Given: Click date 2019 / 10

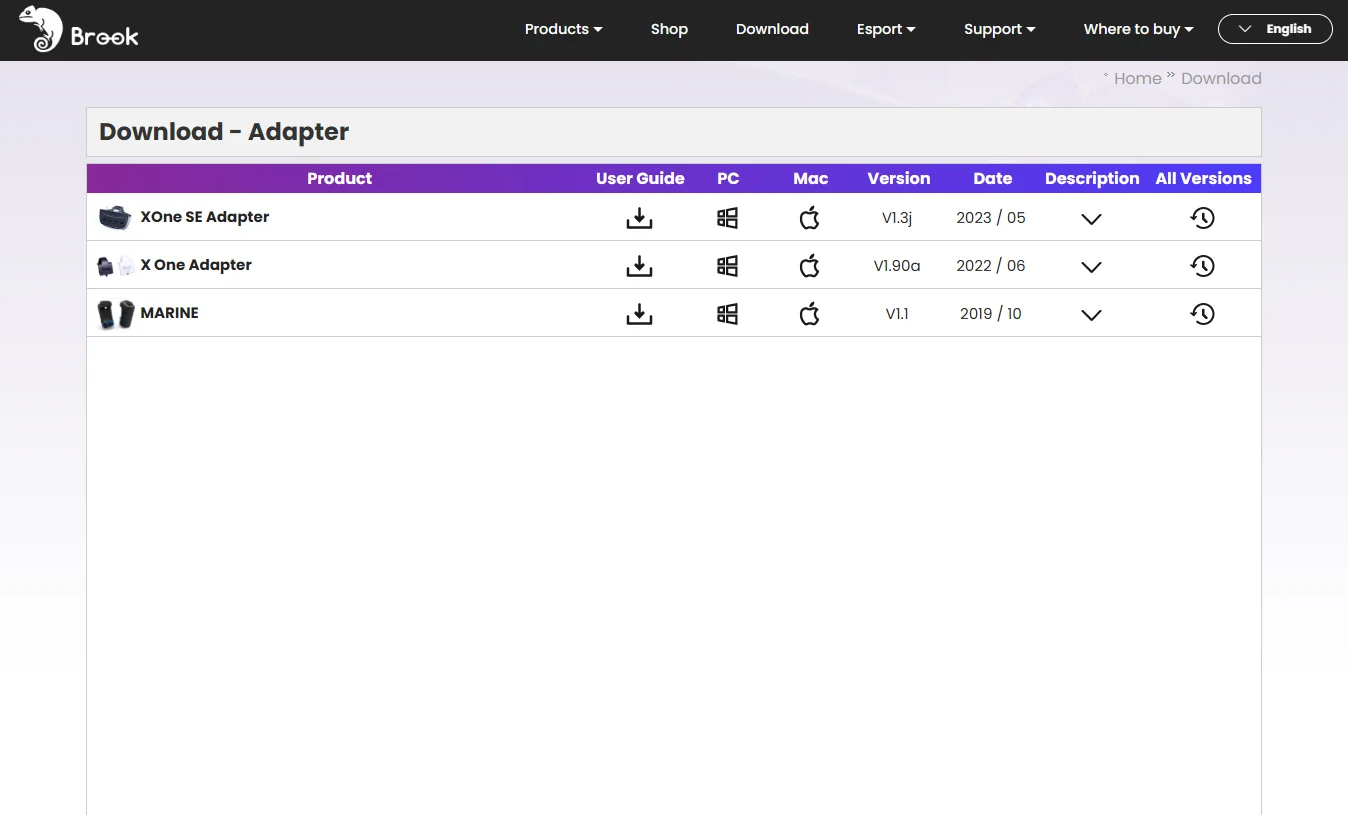Looking at the screenshot, I should point(991,314).
